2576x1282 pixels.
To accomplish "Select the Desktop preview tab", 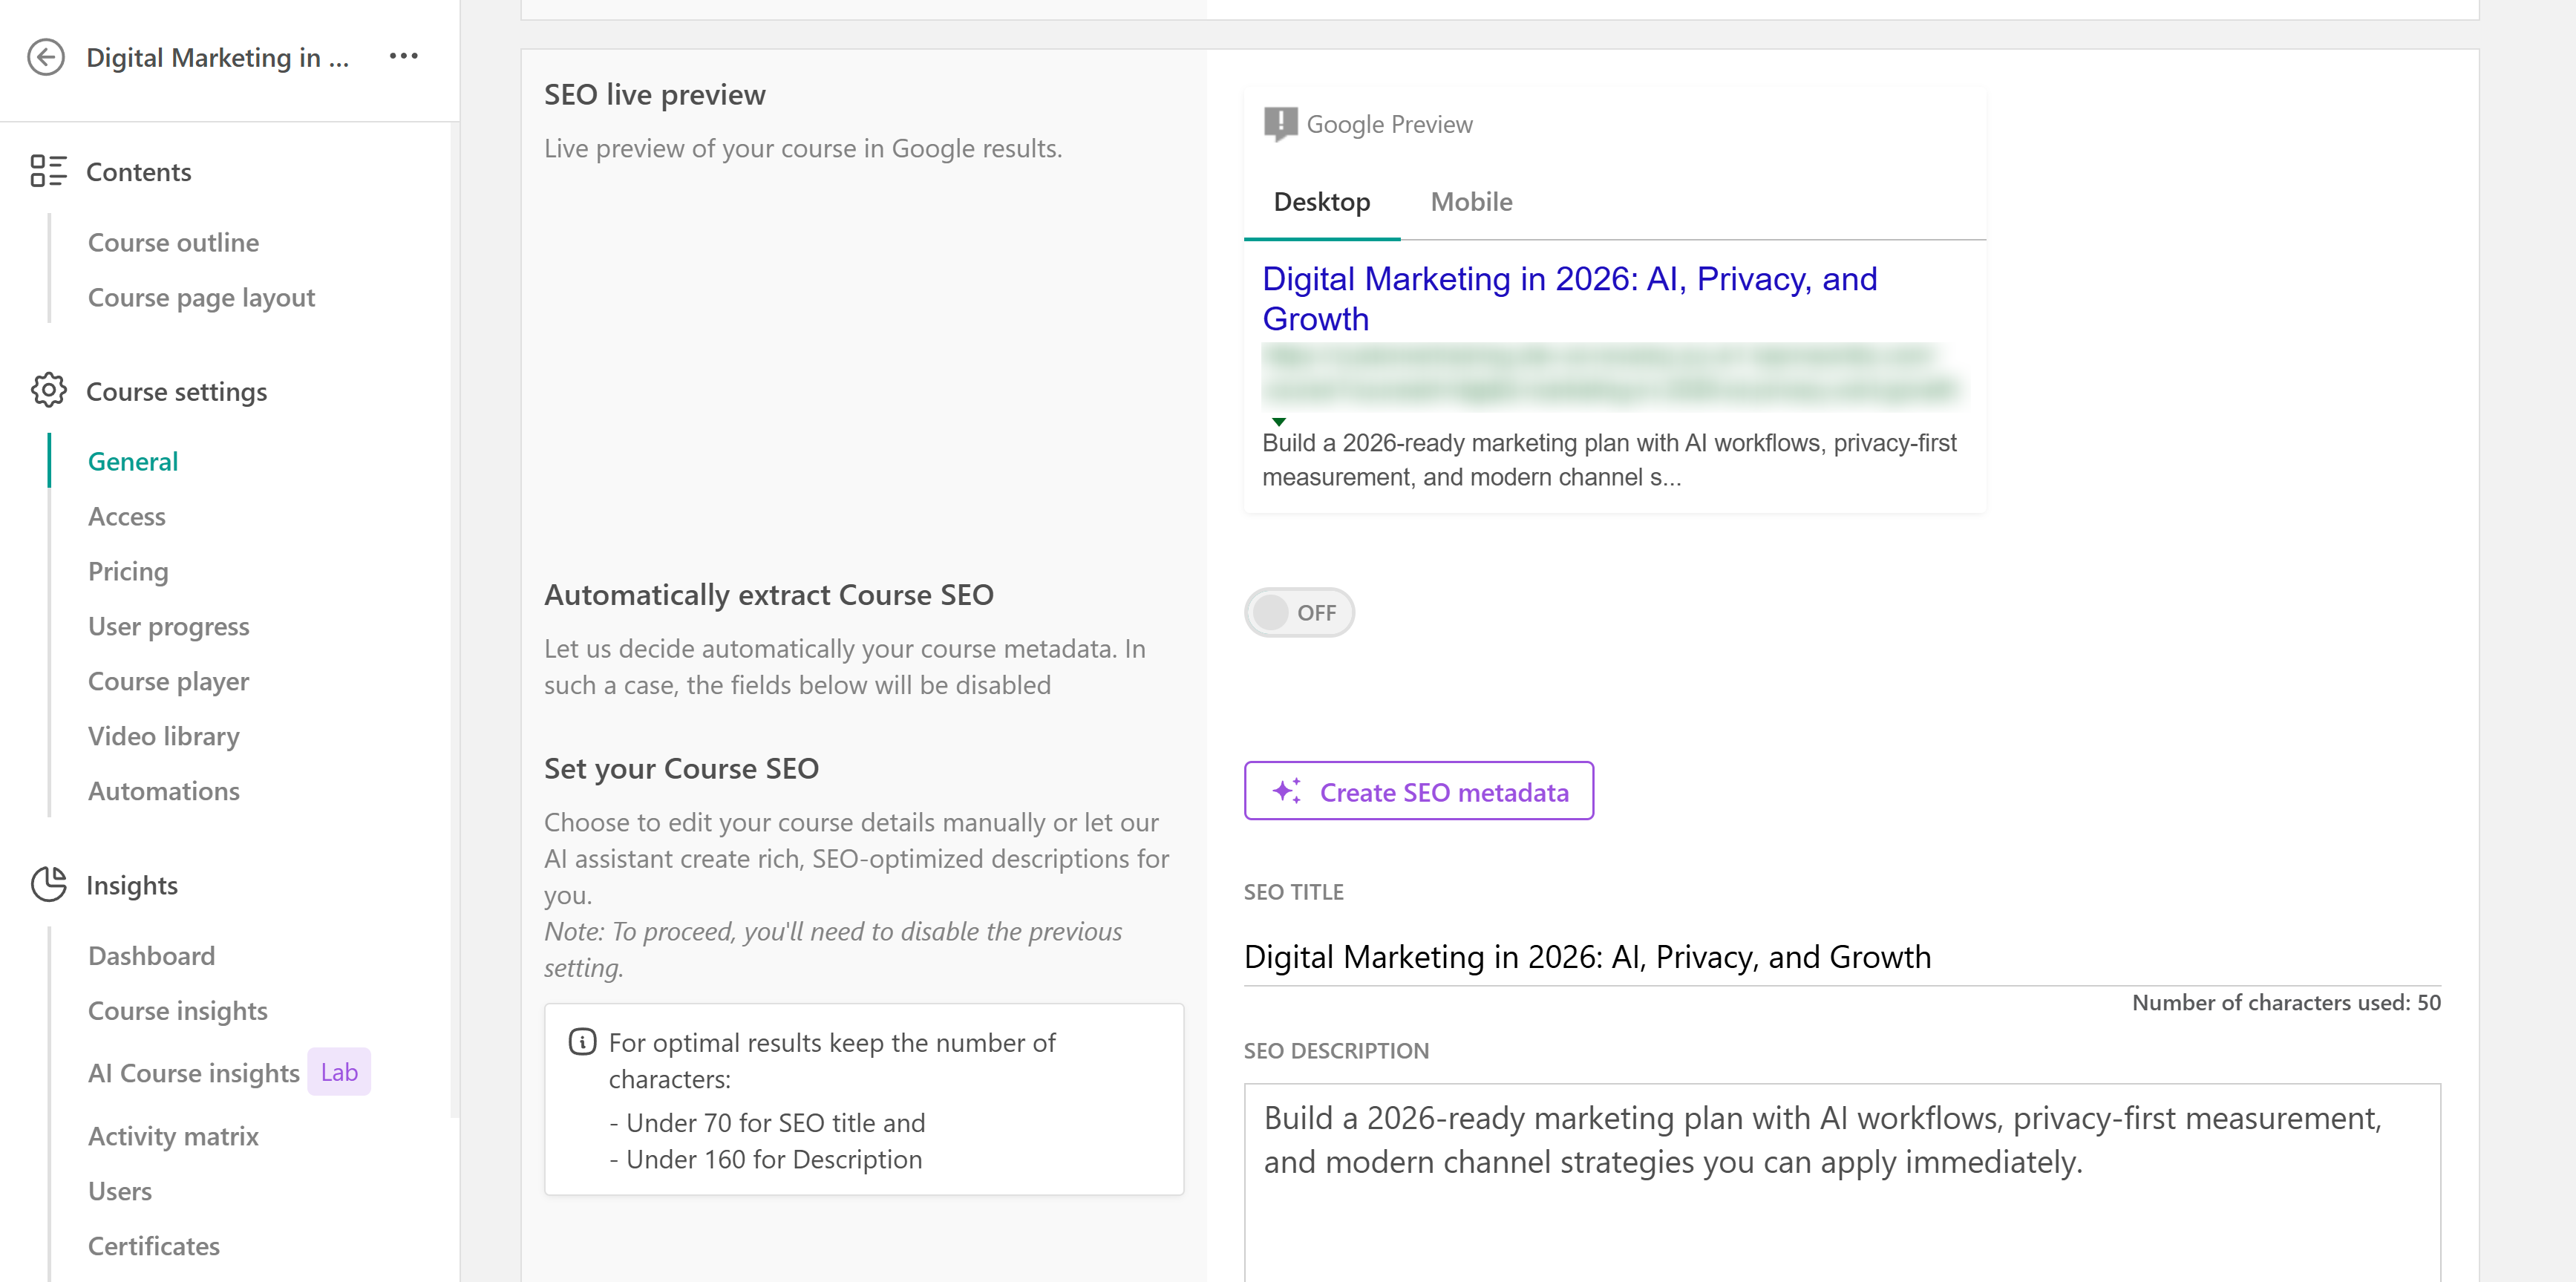I will tap(1321, 202).
